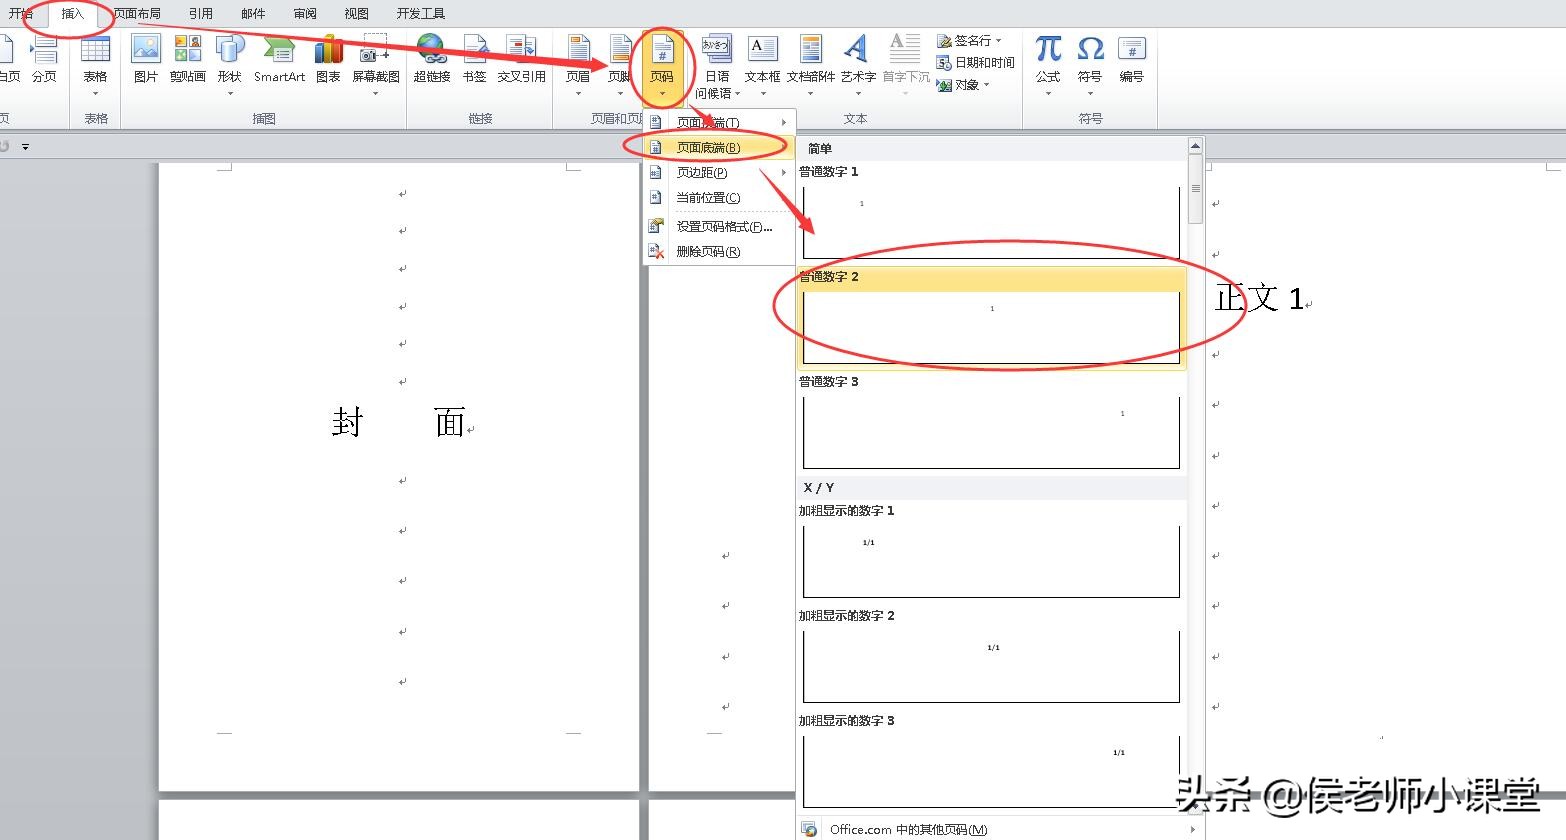Choose the 加粗显示的数字 3 preview
This screenshot has width=1566, height=840.
tap(991, 762)
